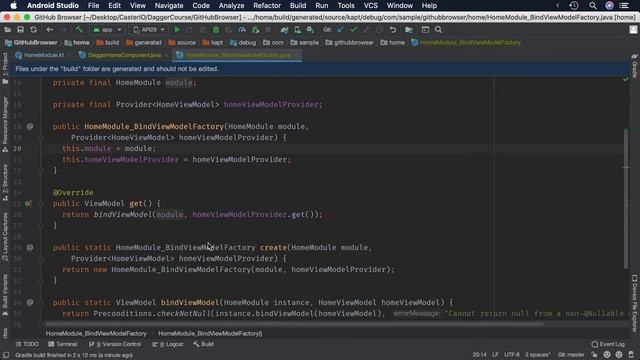This screenshot has height=360, width=640.
Task: Click the Sync/Reload from disk icon
Action: (33, 30)
